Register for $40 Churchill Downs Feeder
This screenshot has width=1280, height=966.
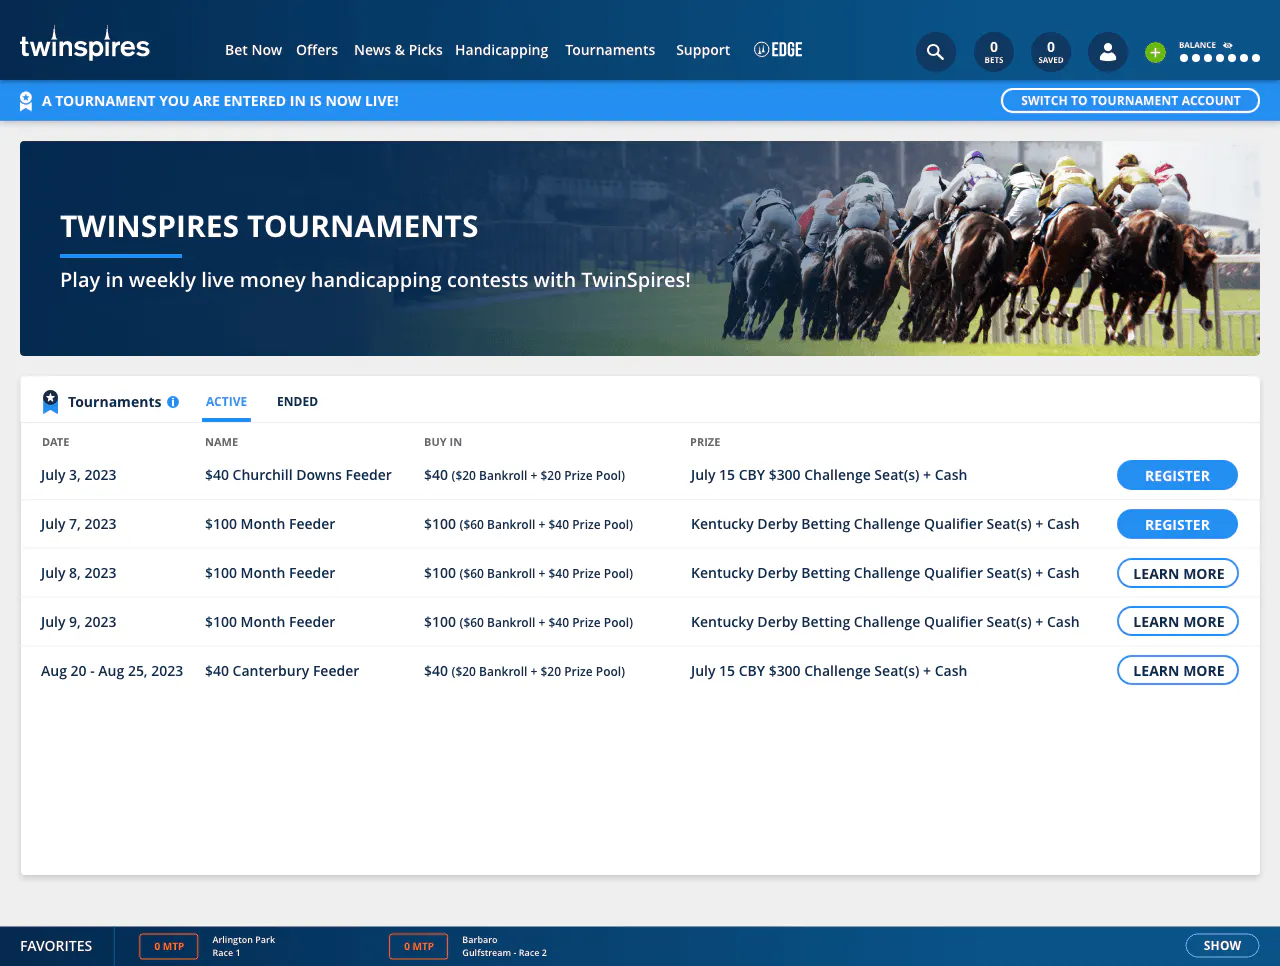point(1177,476)
